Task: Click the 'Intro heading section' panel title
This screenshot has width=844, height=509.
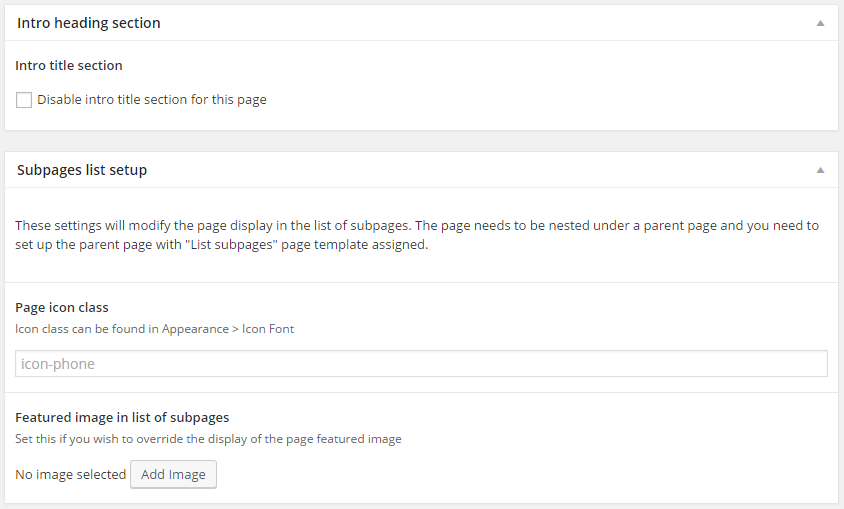Action: tap(89, 23)
